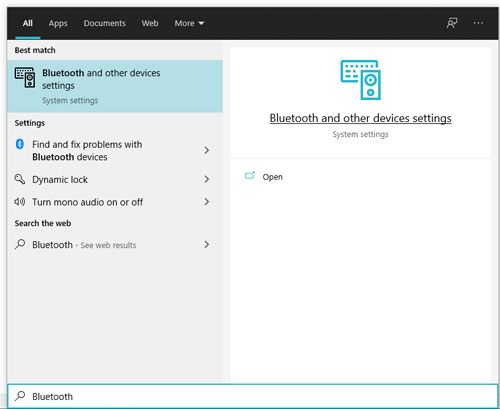The image size is (500, 409).
Task: Click the Search the web heading
Action: pyautogui.click(x=43, y=223)
